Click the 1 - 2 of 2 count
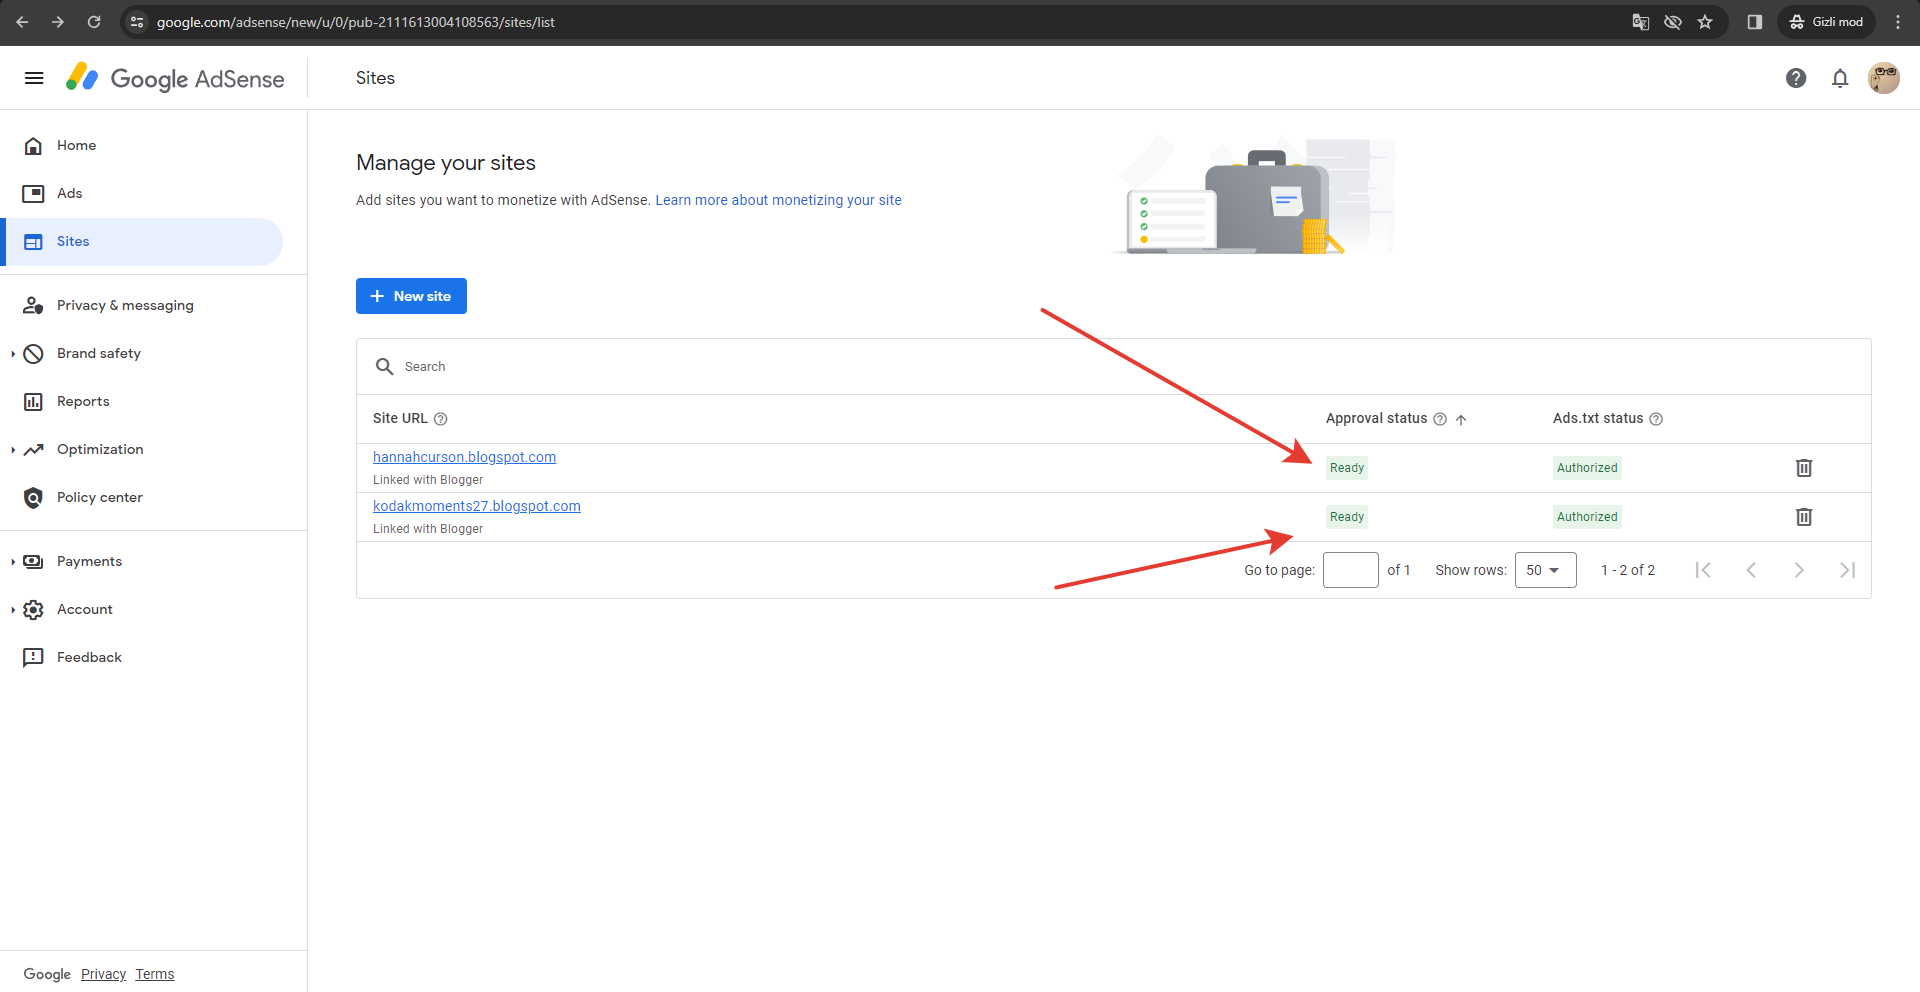Screen dimensions: 1920x992 [1628, 570]
